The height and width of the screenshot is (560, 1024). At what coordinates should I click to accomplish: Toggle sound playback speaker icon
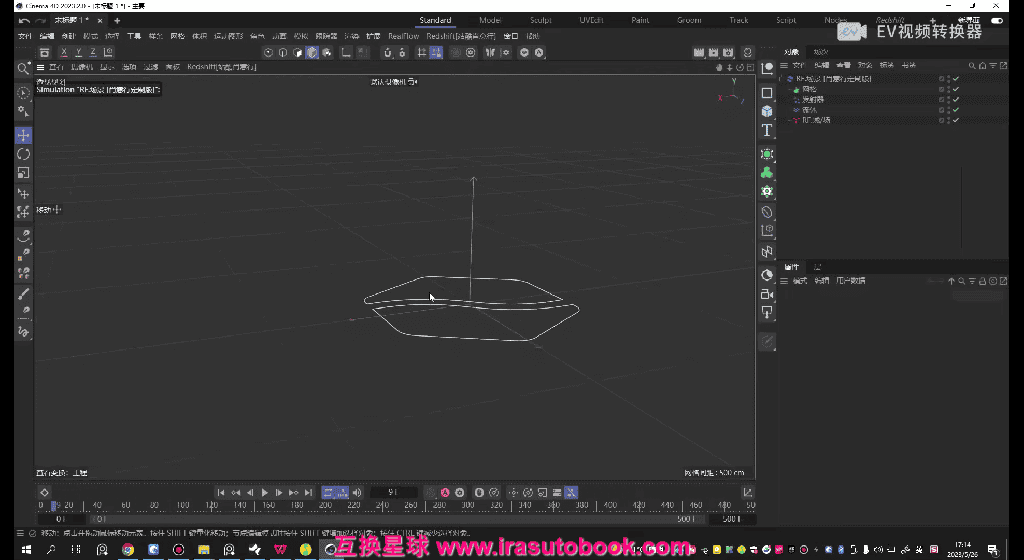[x=357, y=493]
